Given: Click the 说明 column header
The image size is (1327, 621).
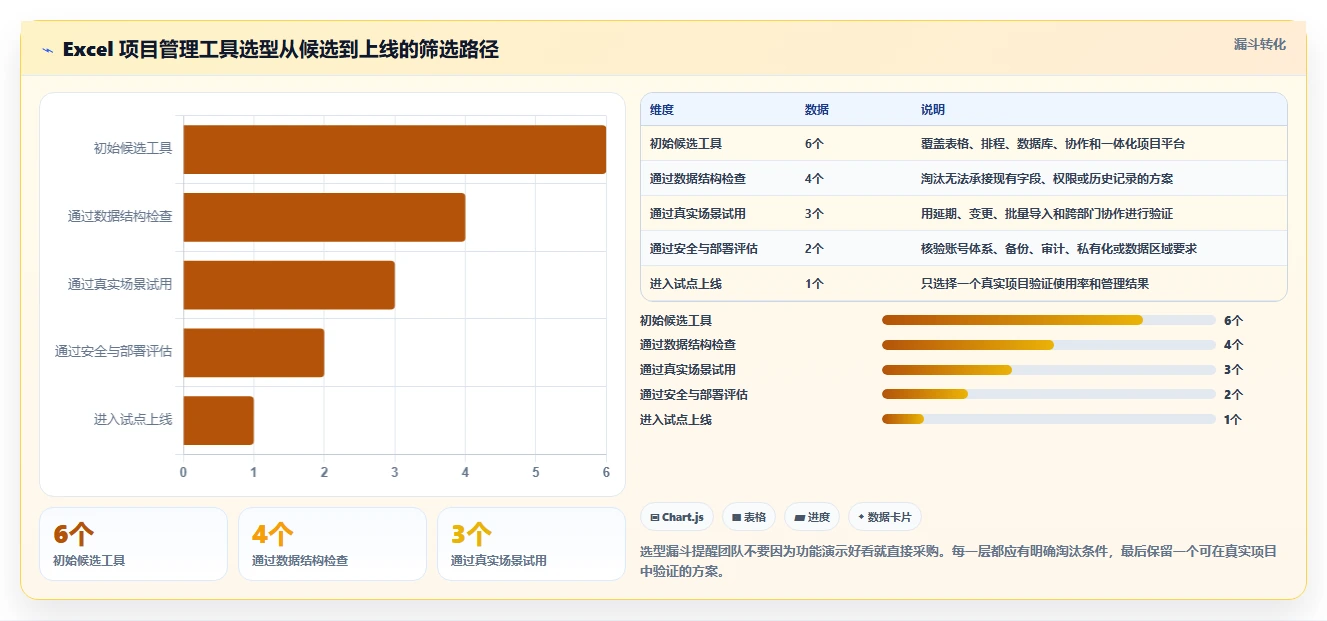Looking at the screenshot, I should (x=933, y=109).
